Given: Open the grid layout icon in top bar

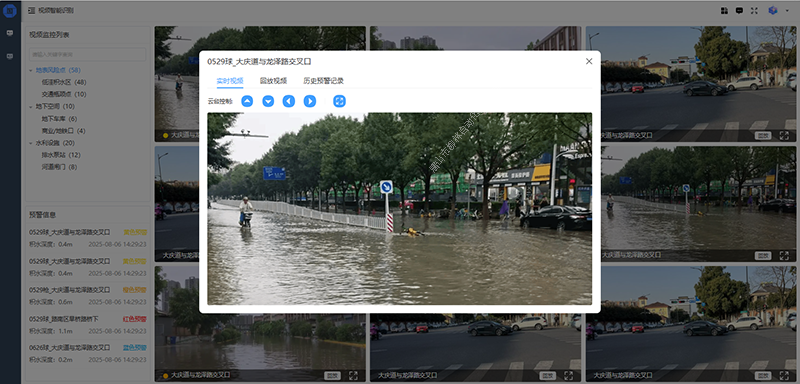Looking at the screenshot, I should tap(724, 10).
